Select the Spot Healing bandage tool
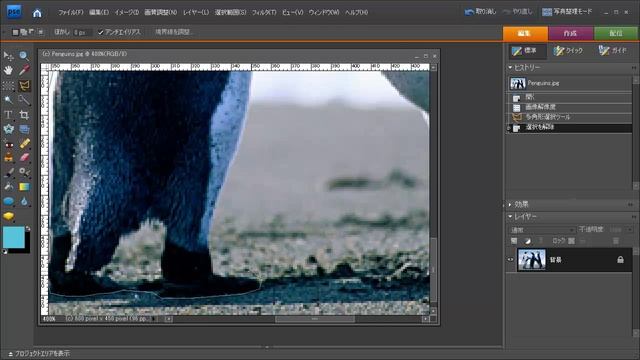Viewport: 640px width, 360px height. coord(24,144)
